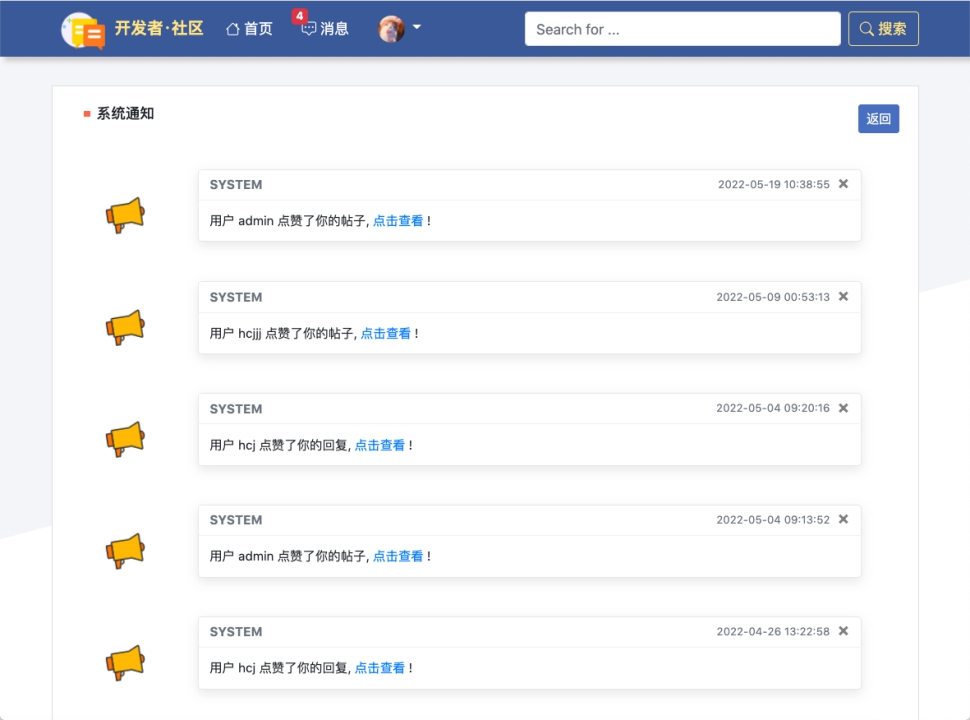Click timestamp 2022-05-09 00:53:13
Image resolution: width=970 pixels, height=720 pixels.
(x=773, y=297)
